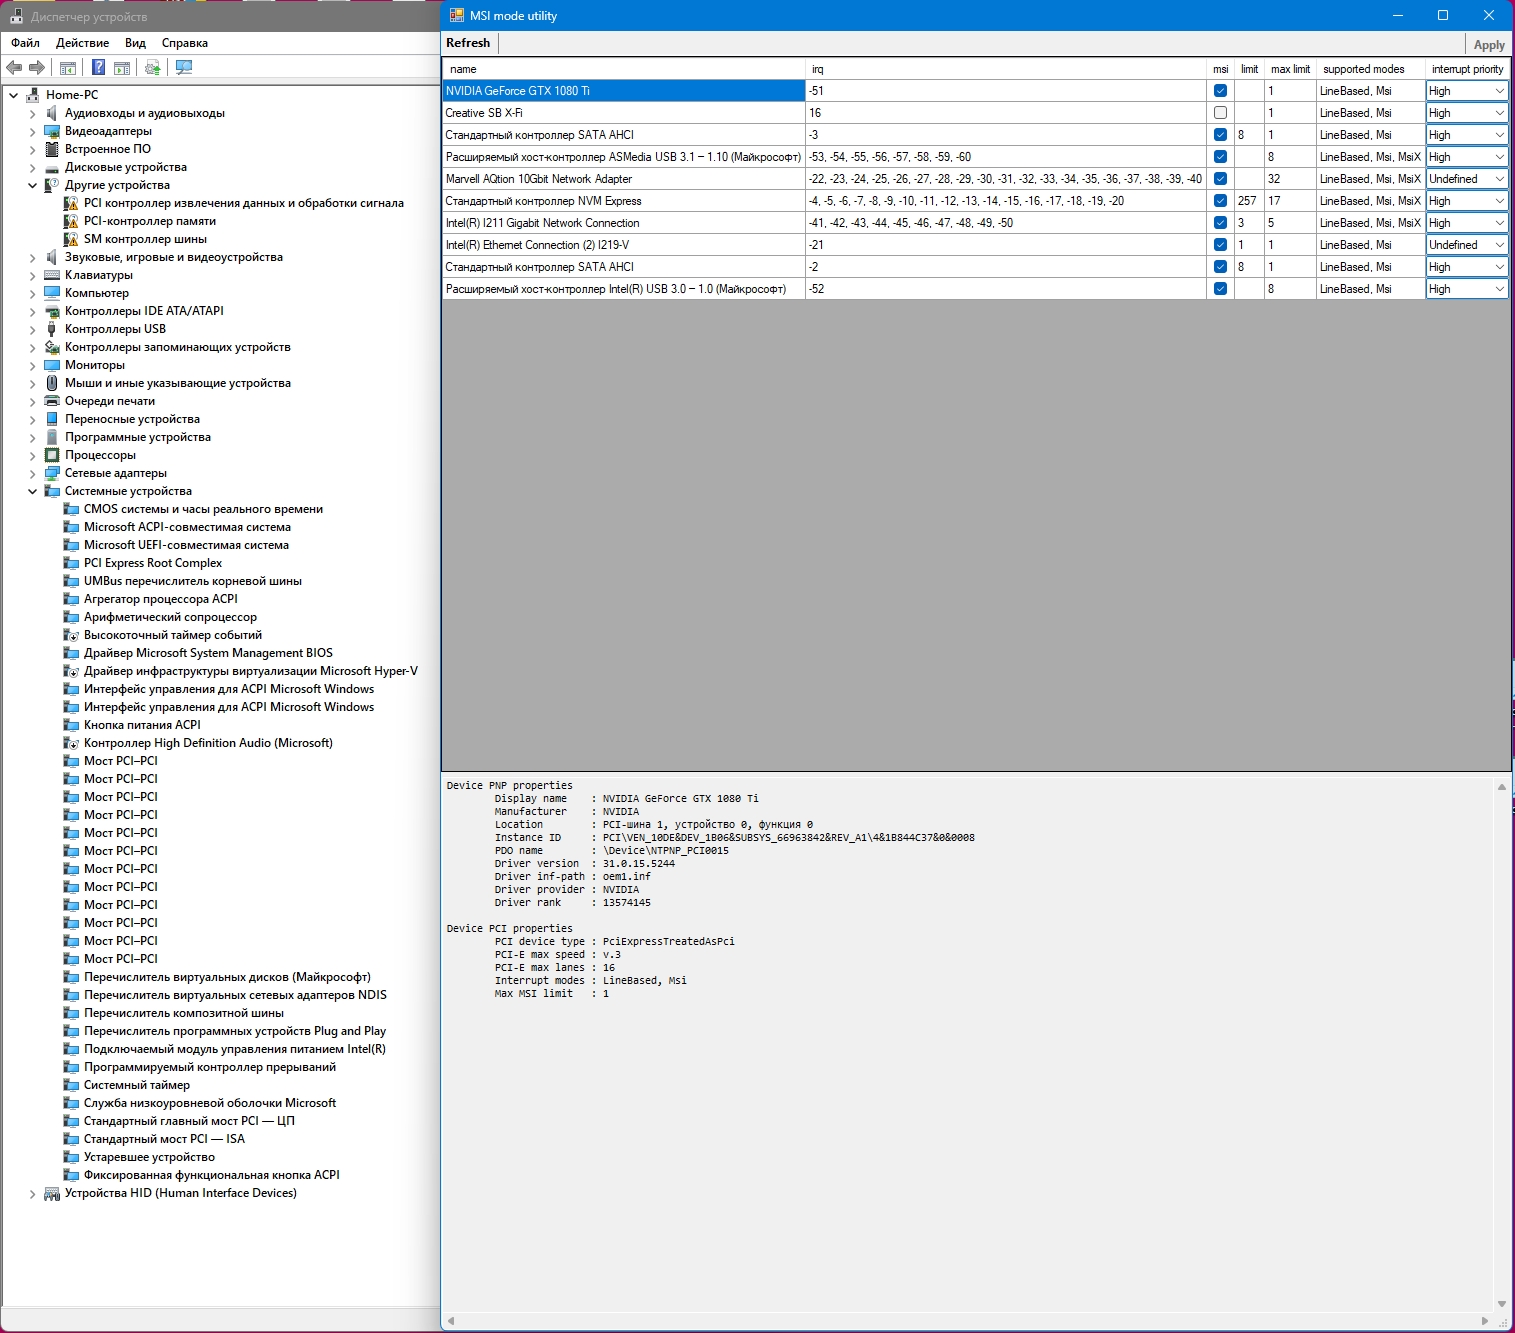
Task: Toggle MSI checkbox for Intel I211 Gigabit Network
Action: (1220, 223)
